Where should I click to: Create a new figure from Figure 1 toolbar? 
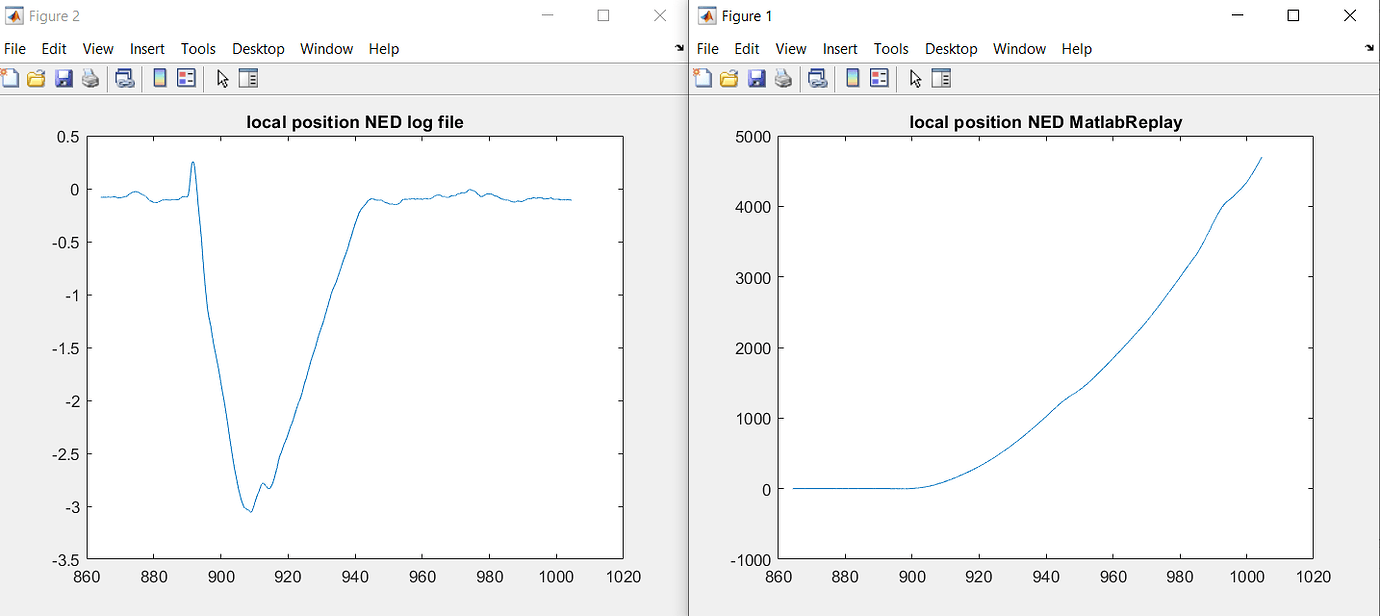[x=703, y=78]
